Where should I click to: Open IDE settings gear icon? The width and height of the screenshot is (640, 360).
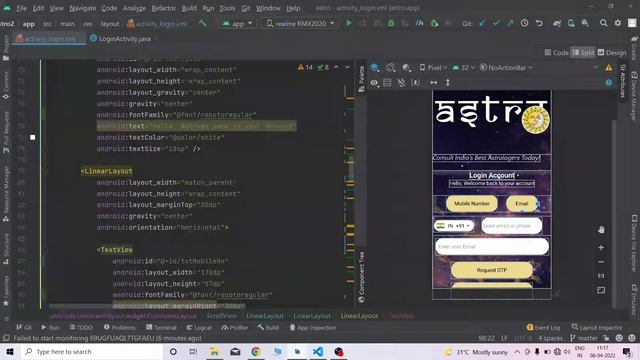(618, 23)
